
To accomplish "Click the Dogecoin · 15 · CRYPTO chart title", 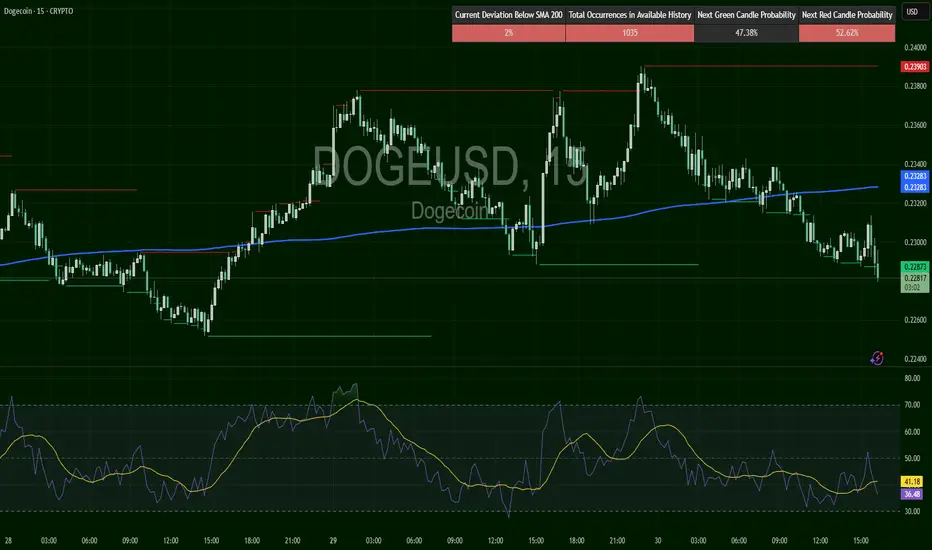I will click(x=39, y=11).
